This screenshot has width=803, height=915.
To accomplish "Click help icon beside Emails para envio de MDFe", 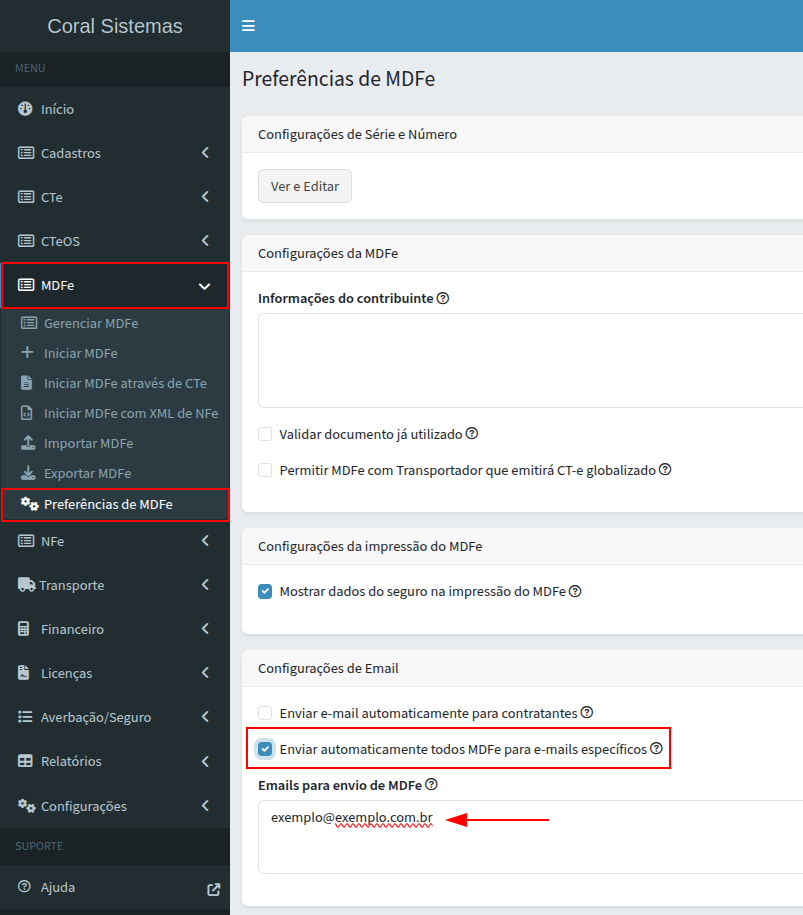I will tap(431, 785).
